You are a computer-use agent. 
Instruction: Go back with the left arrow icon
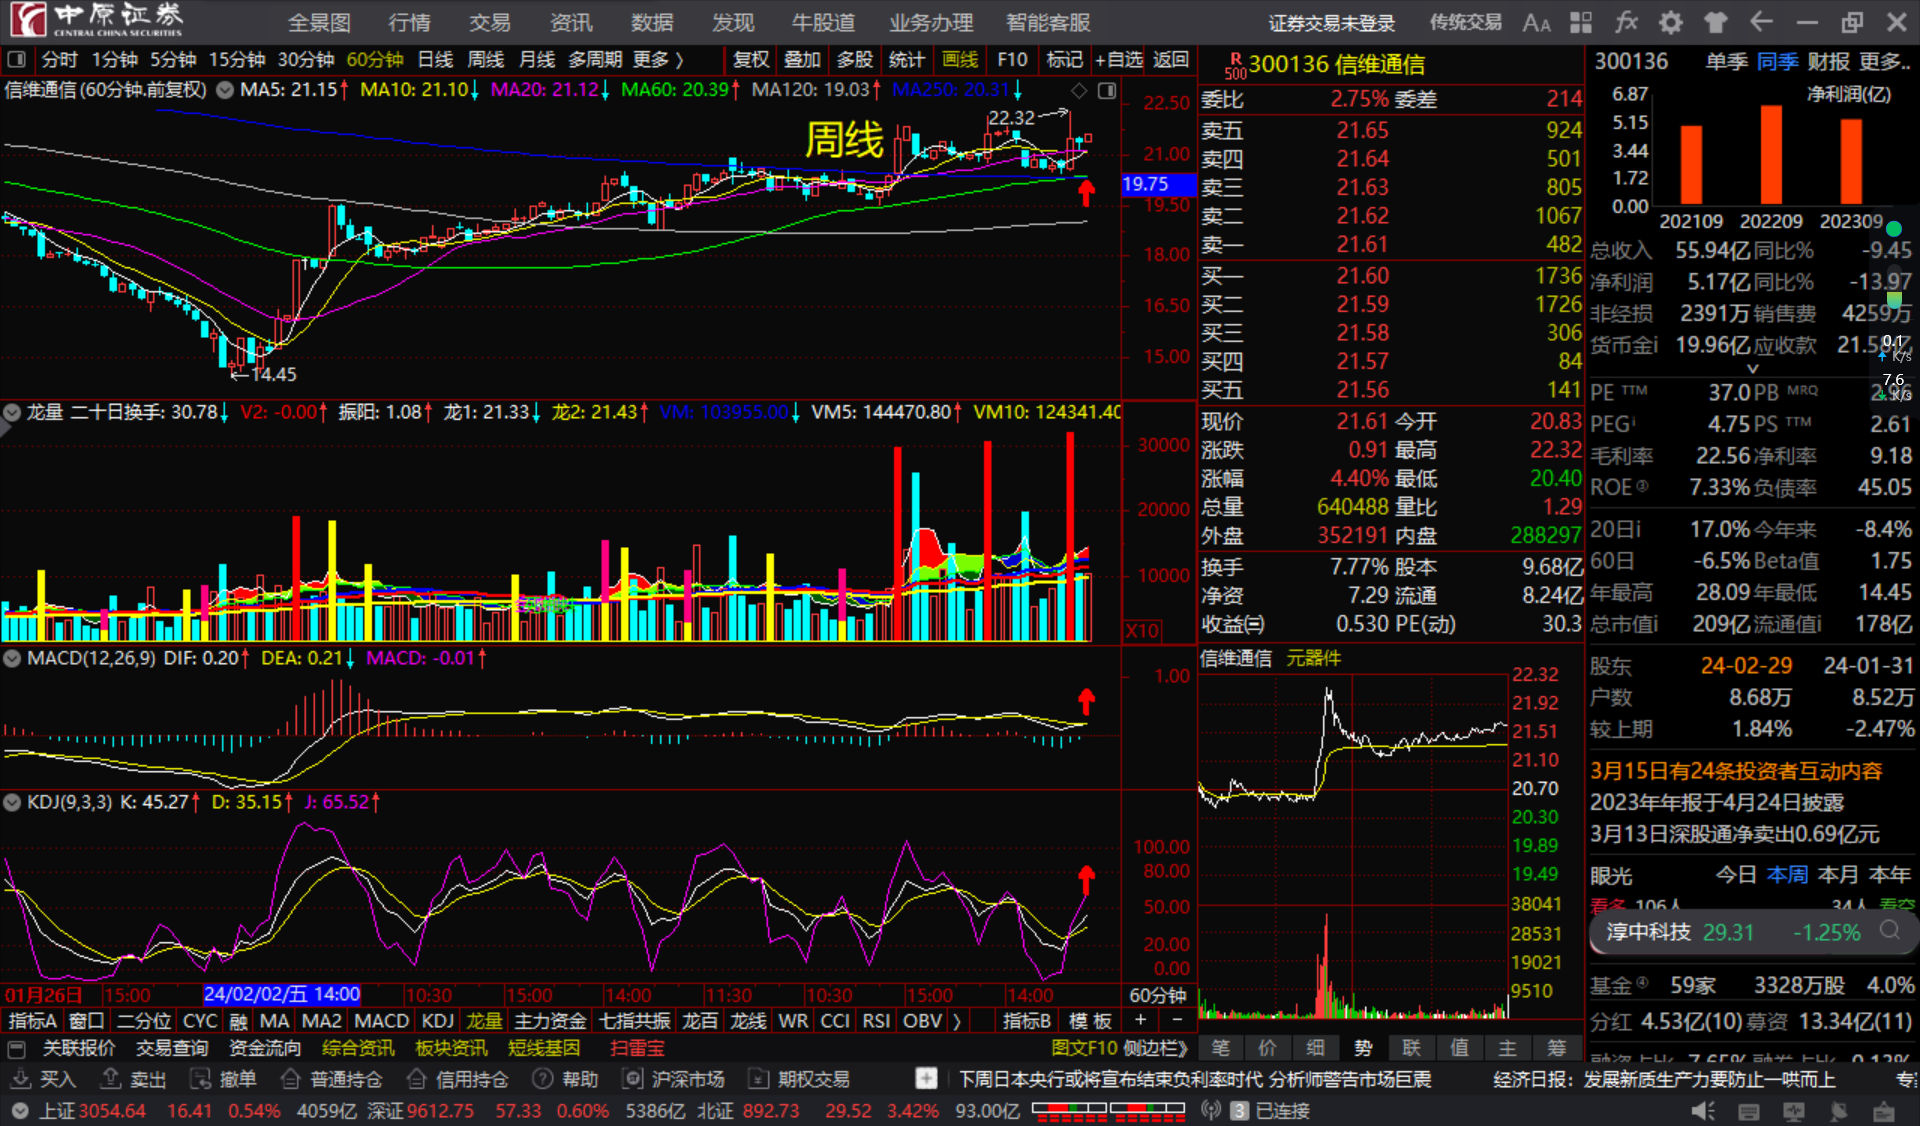click(1761, 22)
